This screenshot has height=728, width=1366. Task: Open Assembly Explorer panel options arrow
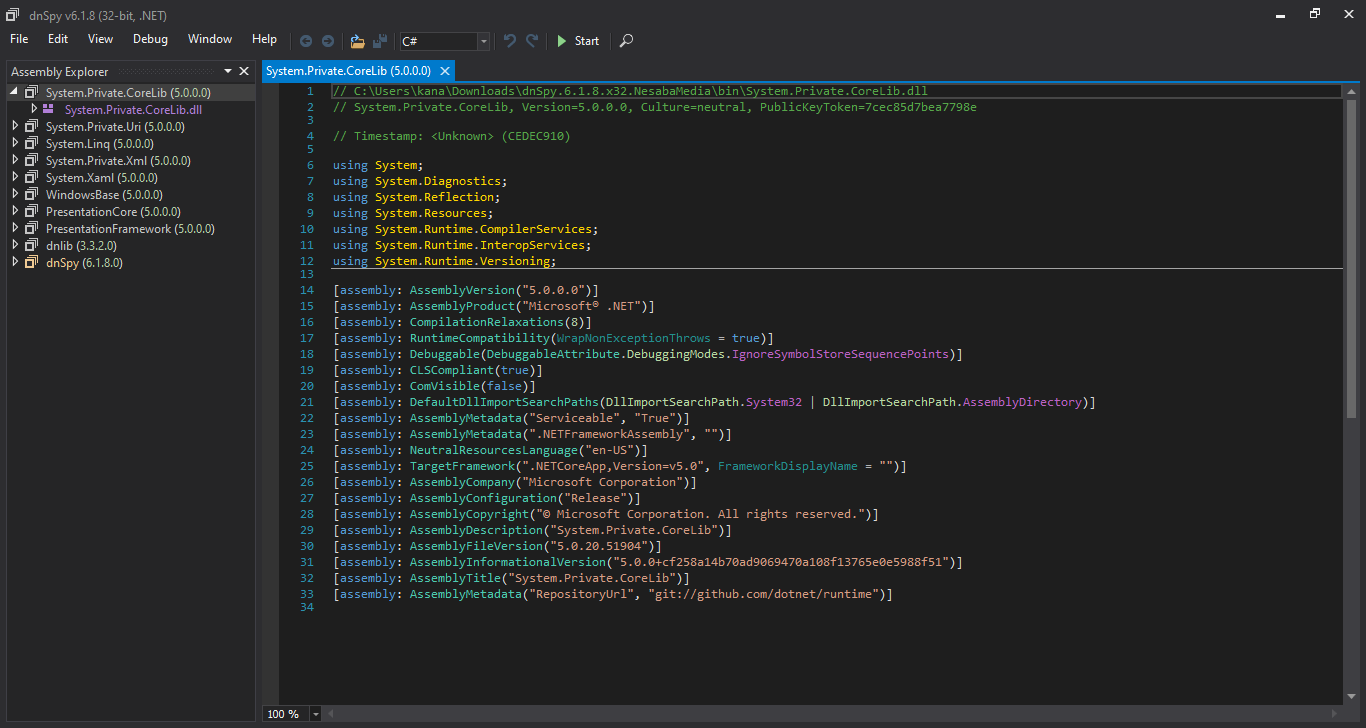pos(228,71)
